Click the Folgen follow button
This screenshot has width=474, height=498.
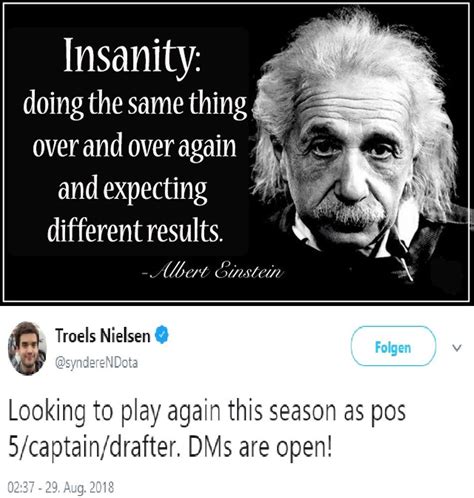(x=393, y=346)
